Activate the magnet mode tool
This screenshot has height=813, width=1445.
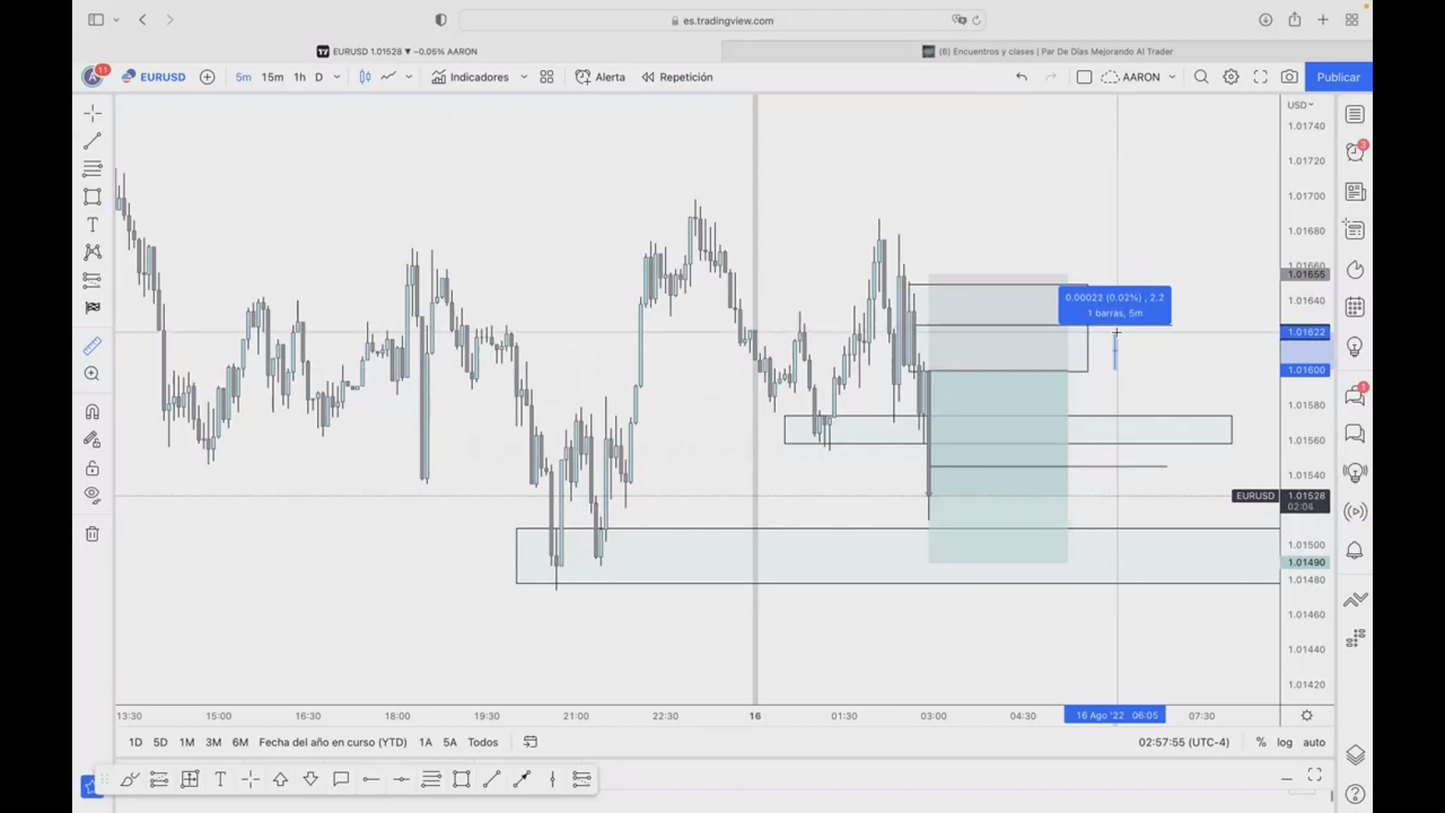tap(92, 412)
